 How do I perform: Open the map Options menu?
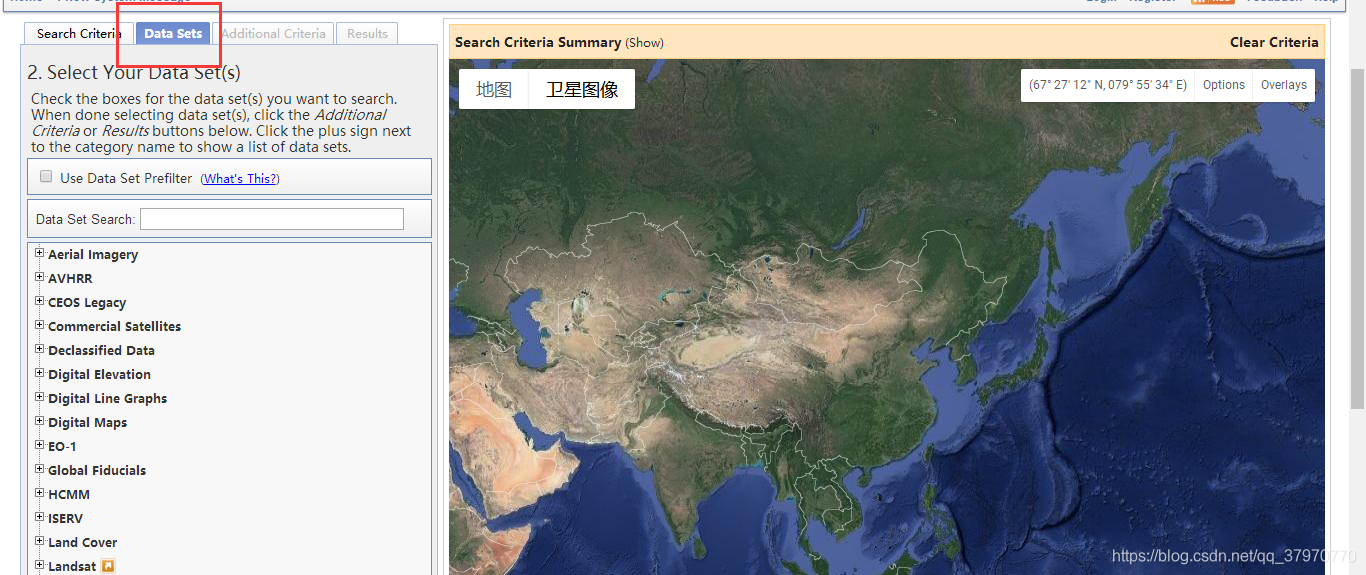[x=1224, y=85]
